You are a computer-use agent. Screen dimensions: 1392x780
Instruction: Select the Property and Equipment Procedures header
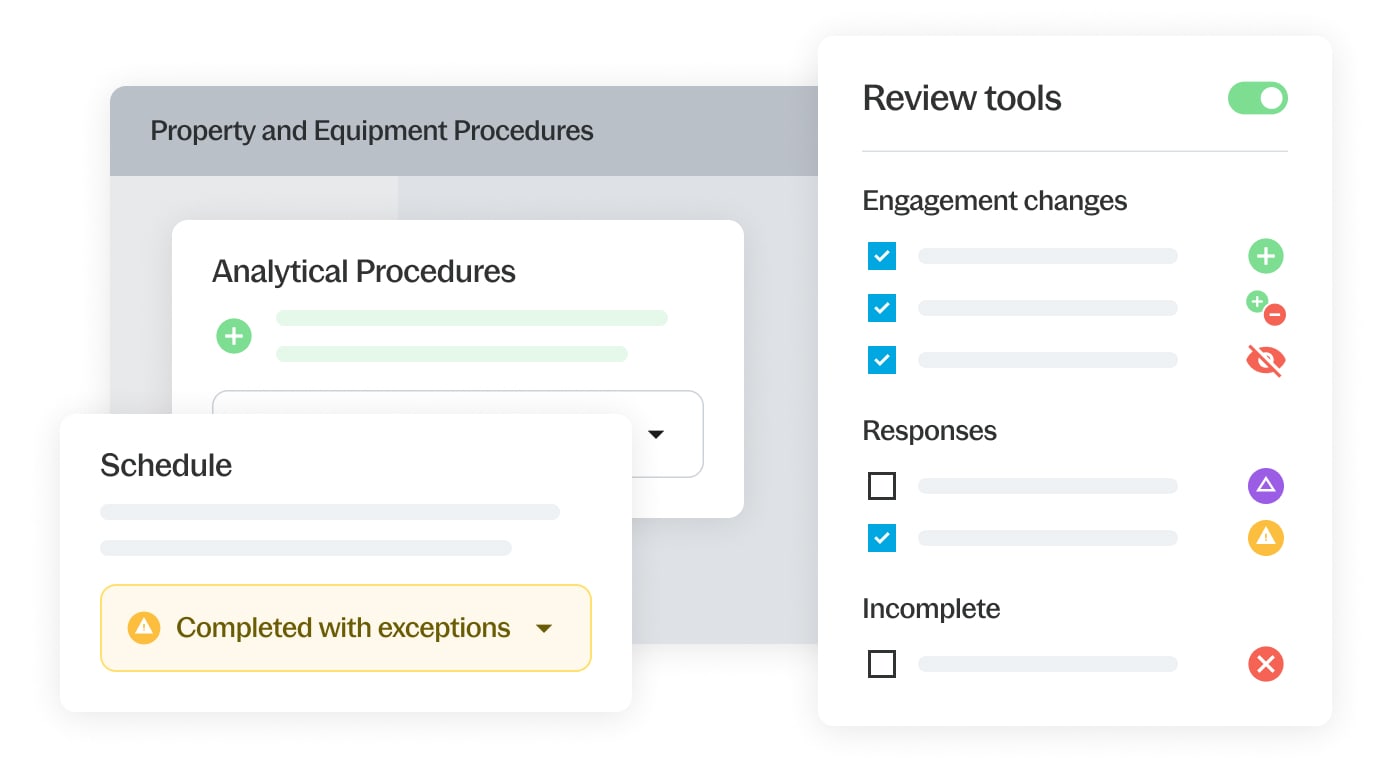point(371,131)
